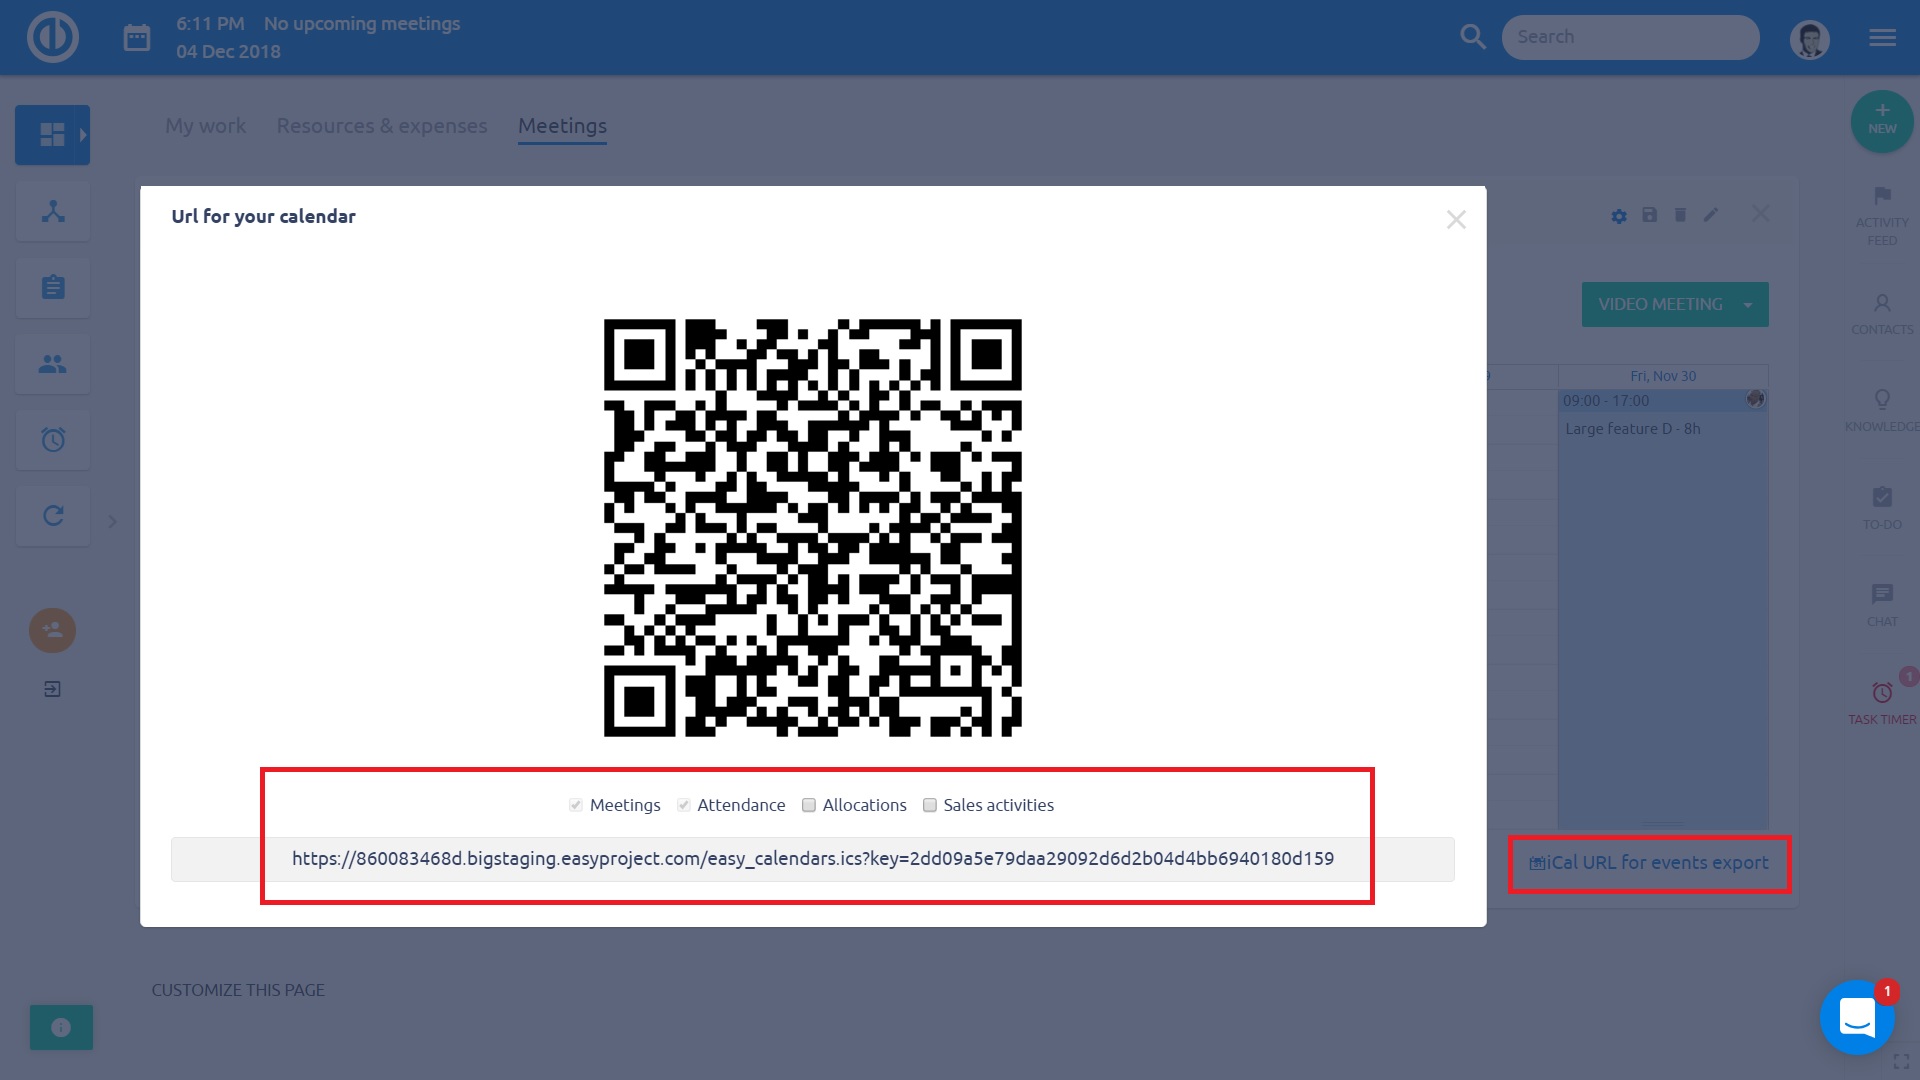This screenshot has width=1920, height=1080.
Task: Open the live chat bubble widget
Action: [x=1857, y=1017]
